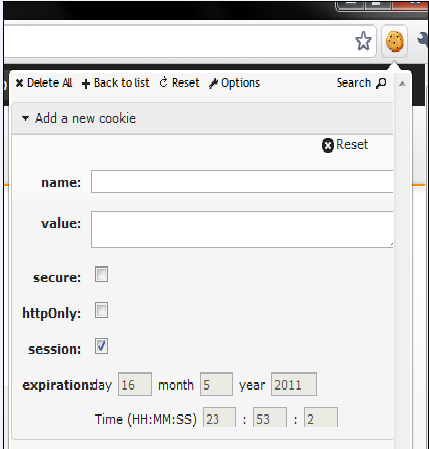Screen dimensions: 429x449
Task: Enable the secure checkbox
Action: click(101, 274)
